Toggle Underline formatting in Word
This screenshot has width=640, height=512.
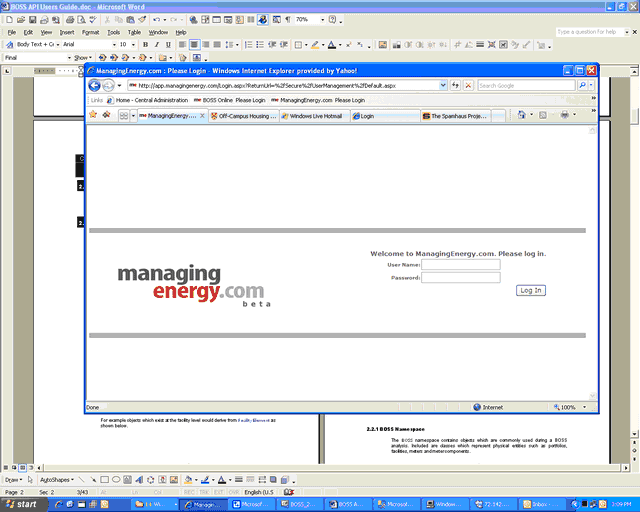(x=168, y=45)
